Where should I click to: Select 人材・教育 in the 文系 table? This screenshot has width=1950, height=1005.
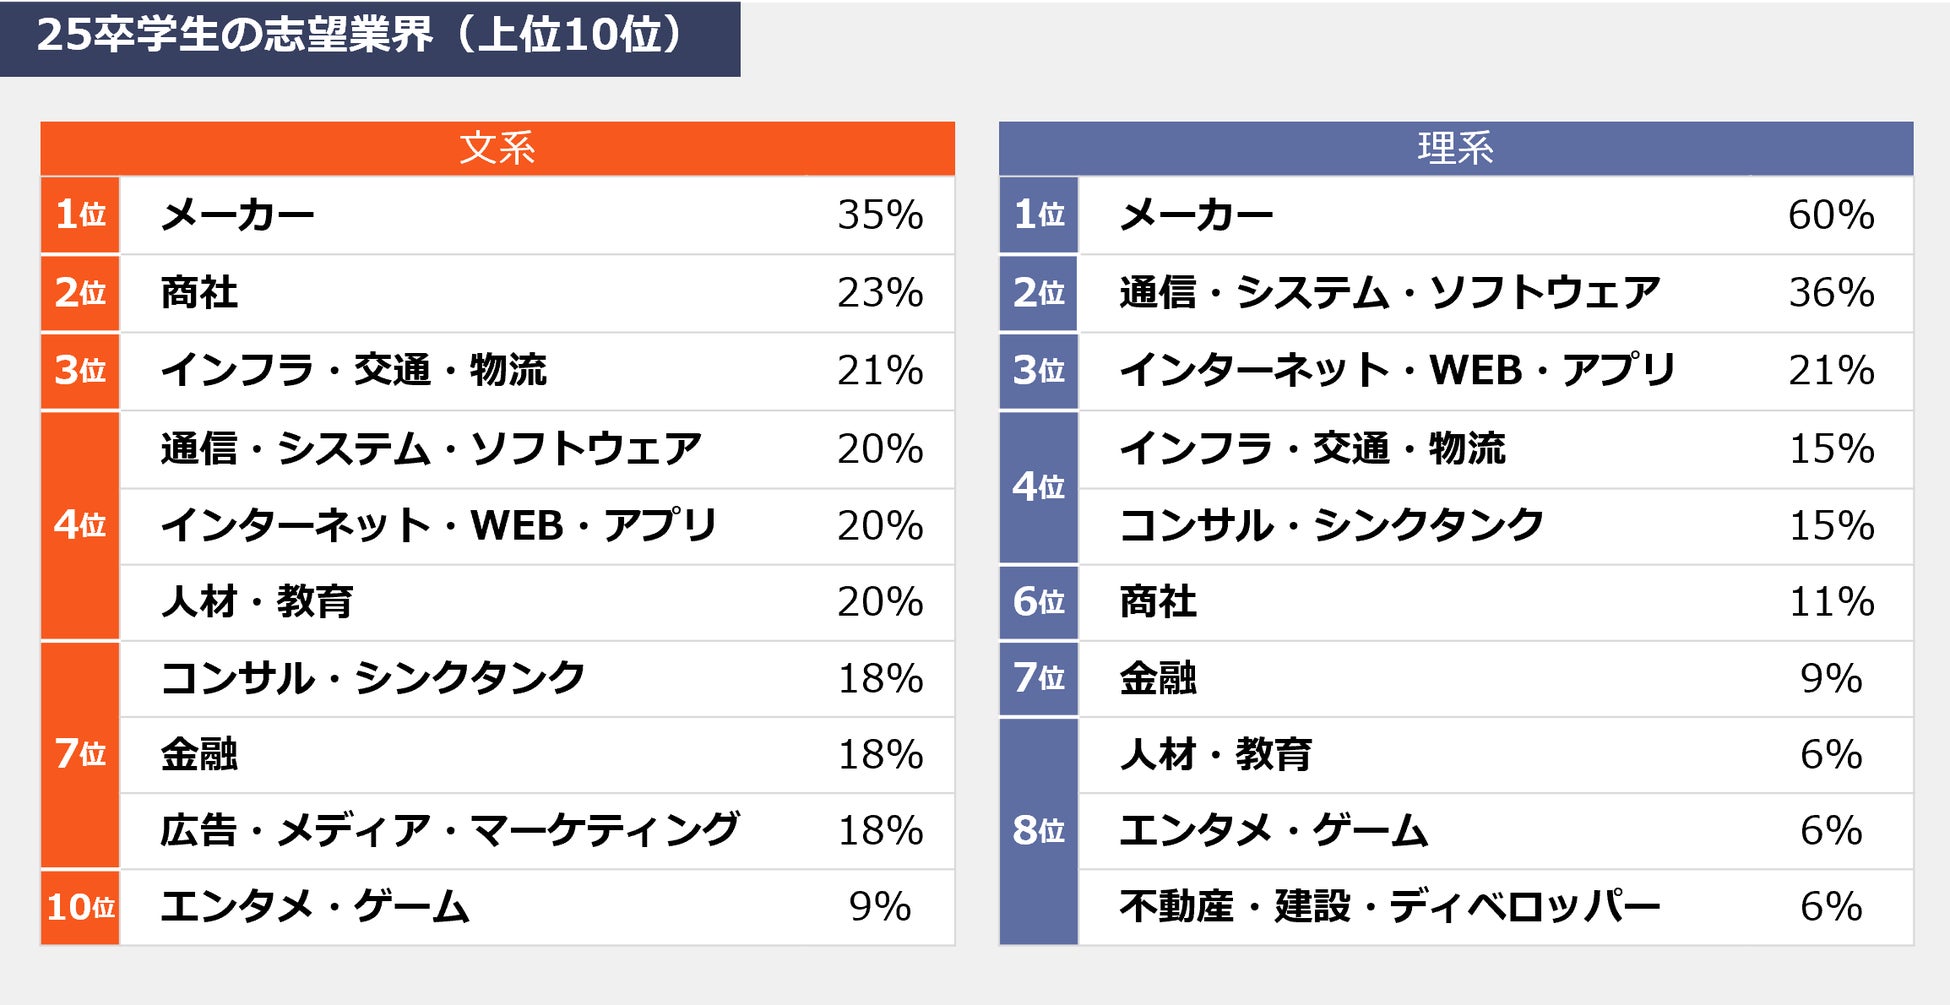coord(257,602)
